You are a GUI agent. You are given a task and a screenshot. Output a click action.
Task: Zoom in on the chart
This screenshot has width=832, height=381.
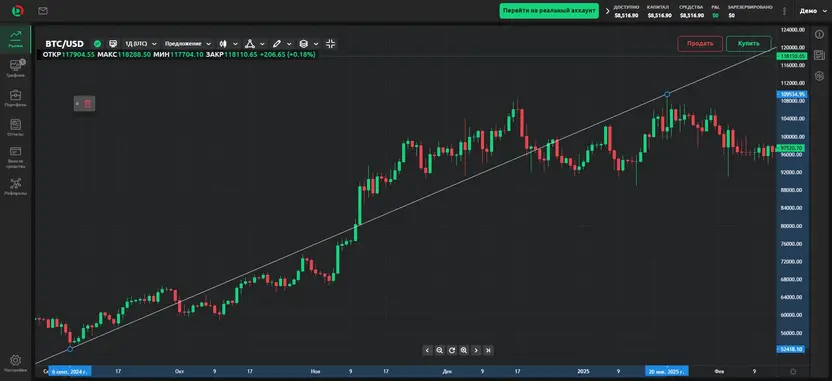click(x=464, y=350)
